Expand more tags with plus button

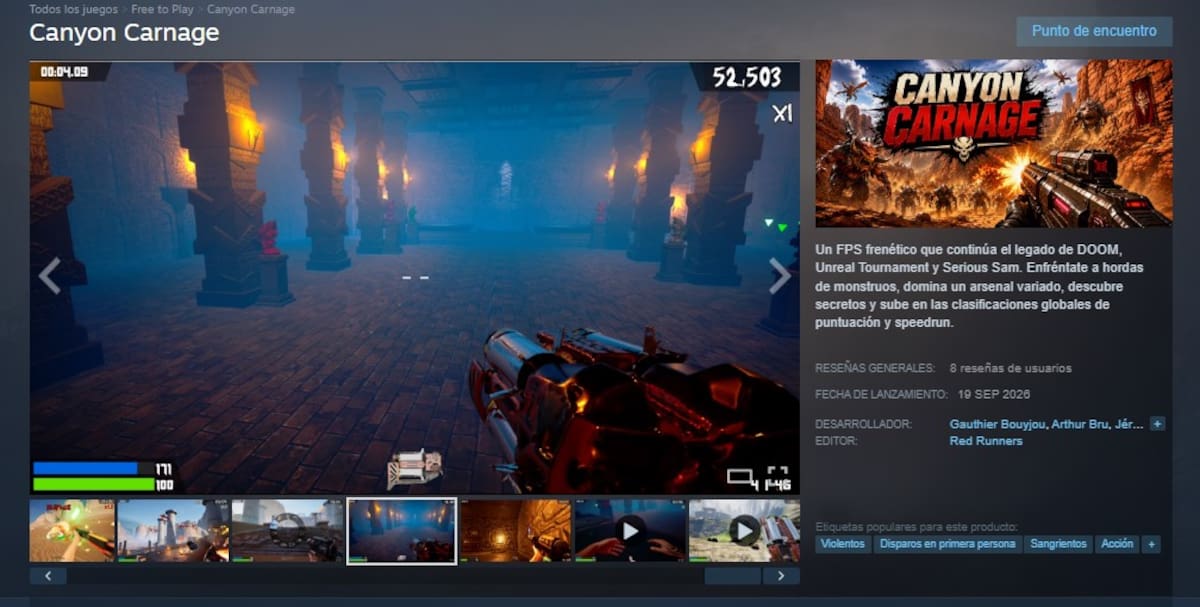tap(1152, 544)
